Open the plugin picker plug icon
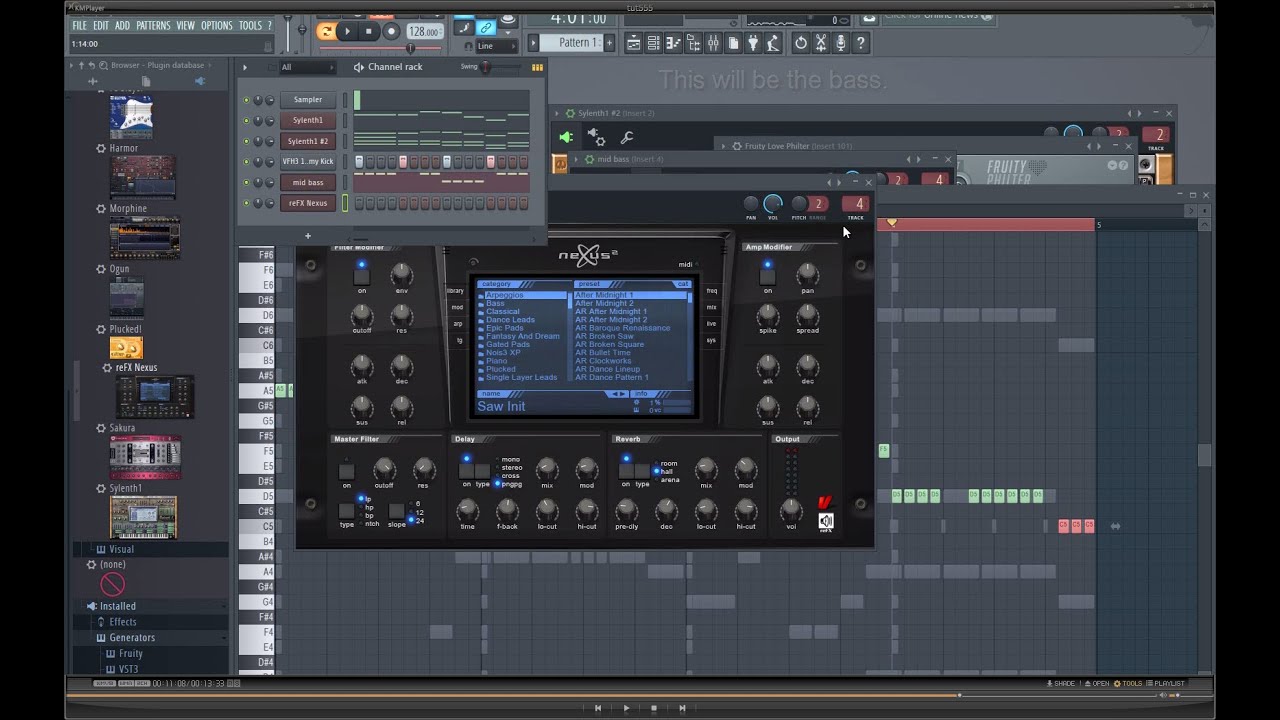The height and width of the screenshot is (720, 1280). (753, 43)
